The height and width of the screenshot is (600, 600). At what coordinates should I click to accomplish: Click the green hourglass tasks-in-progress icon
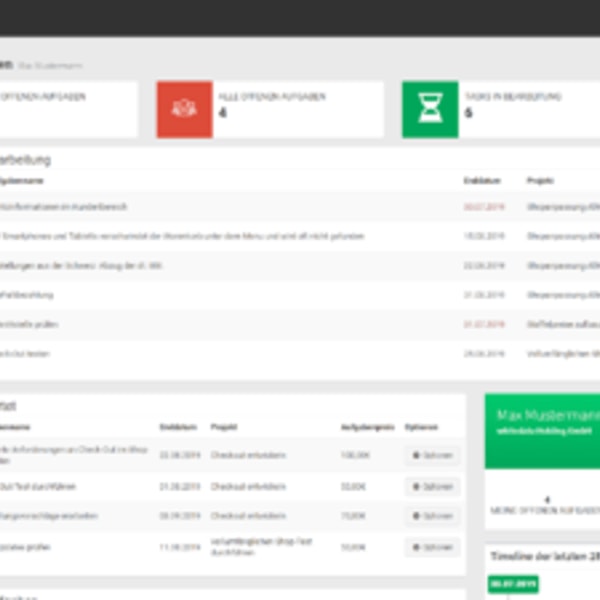(430, 109)
